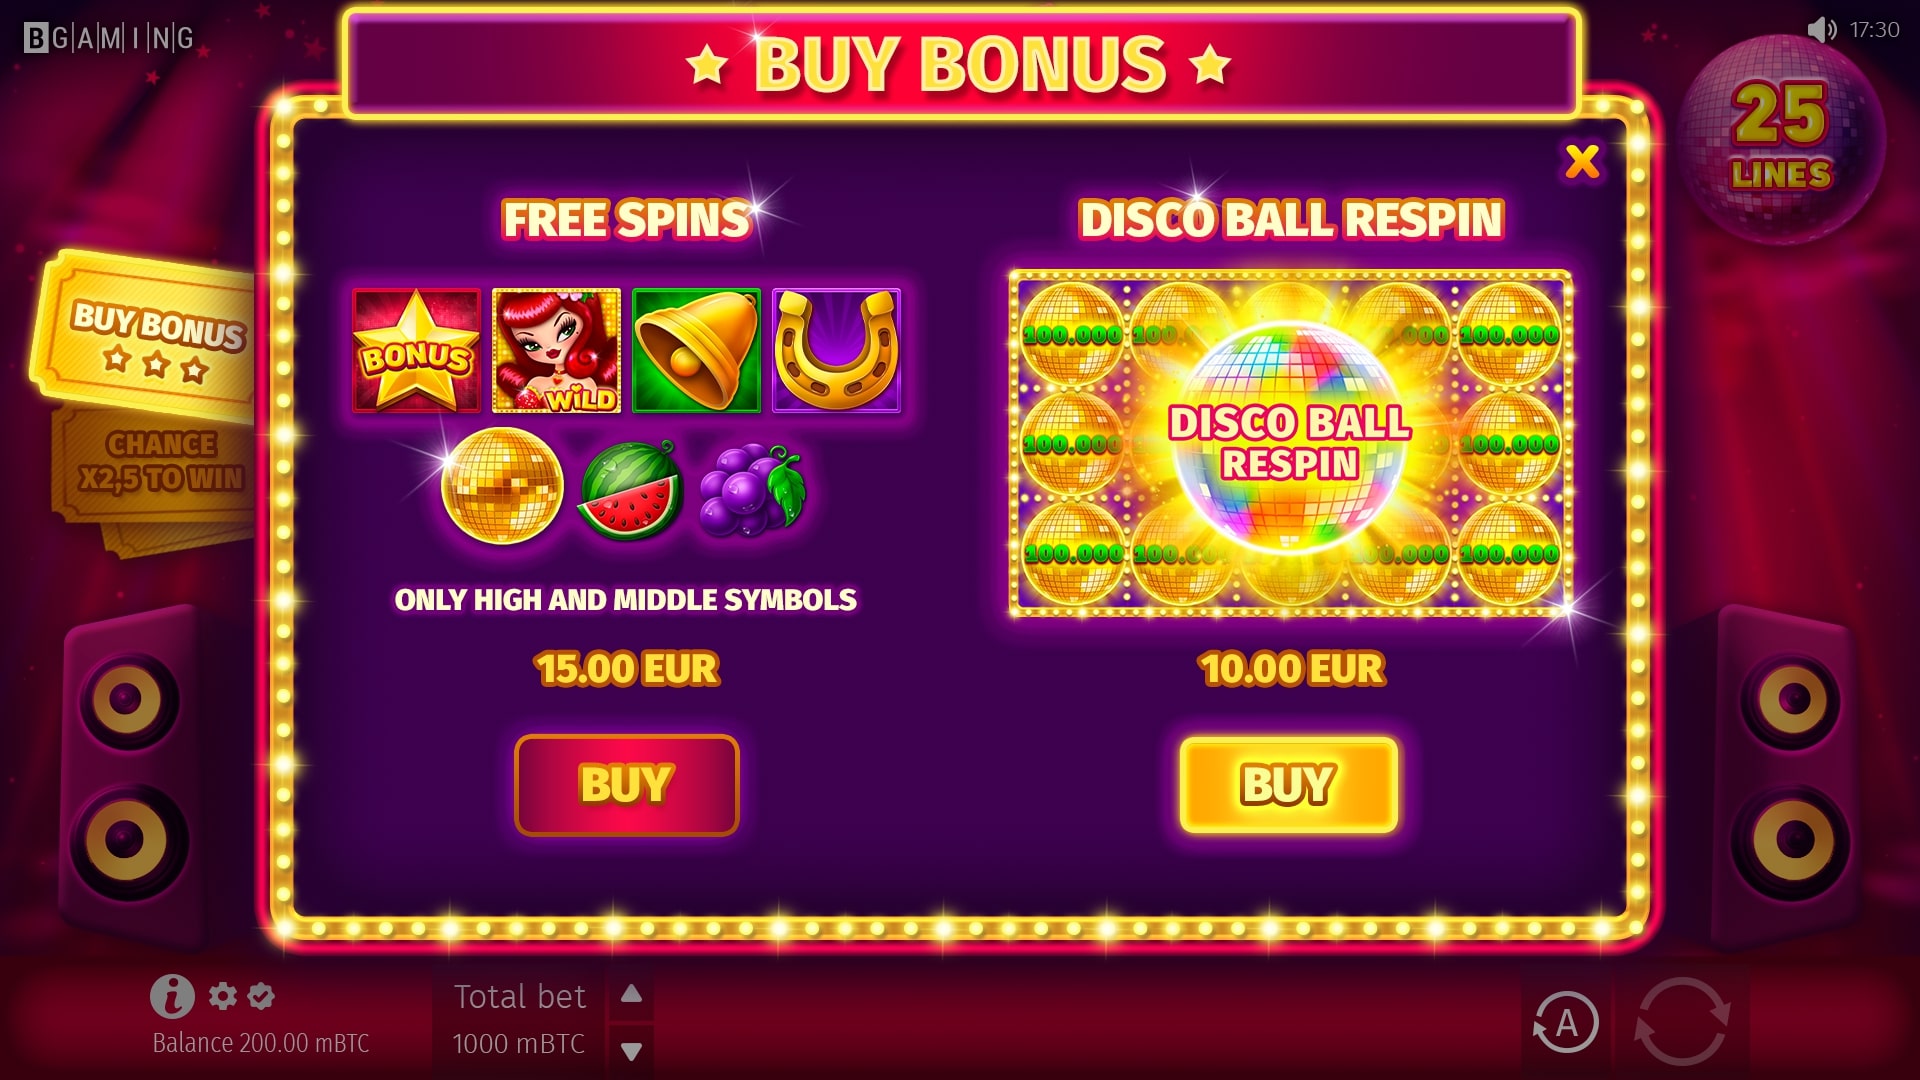Toggle the autoplay button
The height and width of the screenshot is (1080, 1920).
1566,1023
